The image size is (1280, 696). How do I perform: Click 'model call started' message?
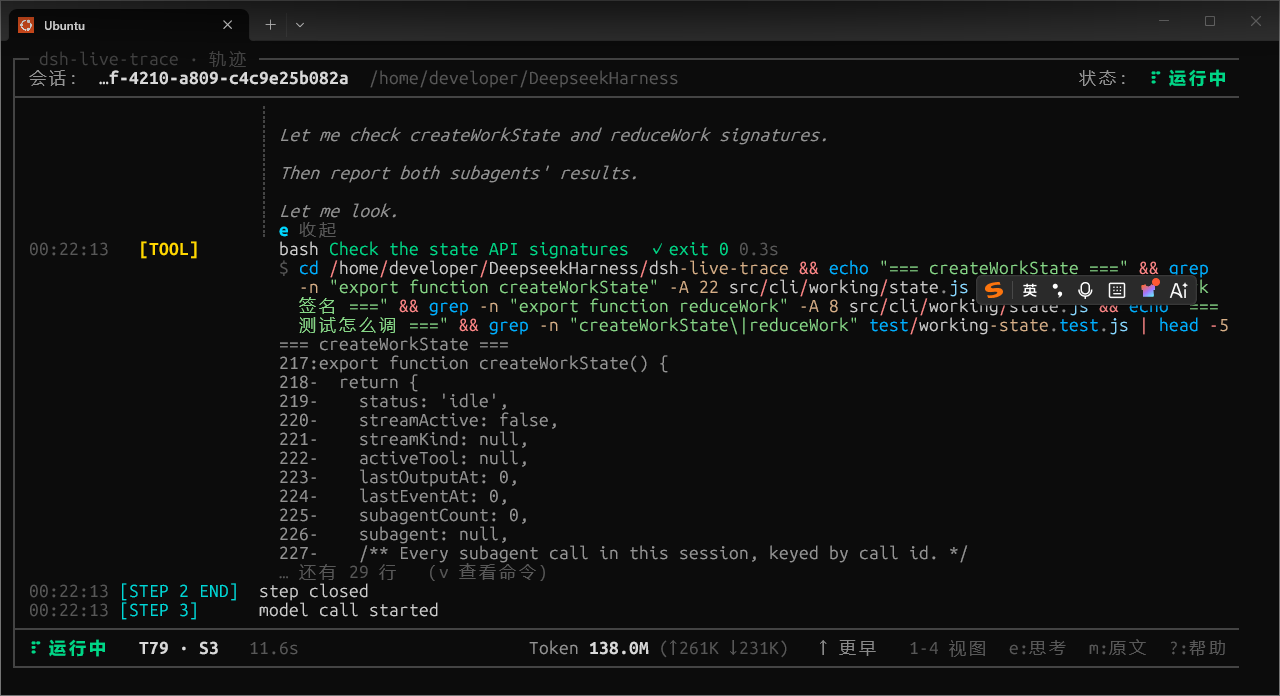click(349, 610)
